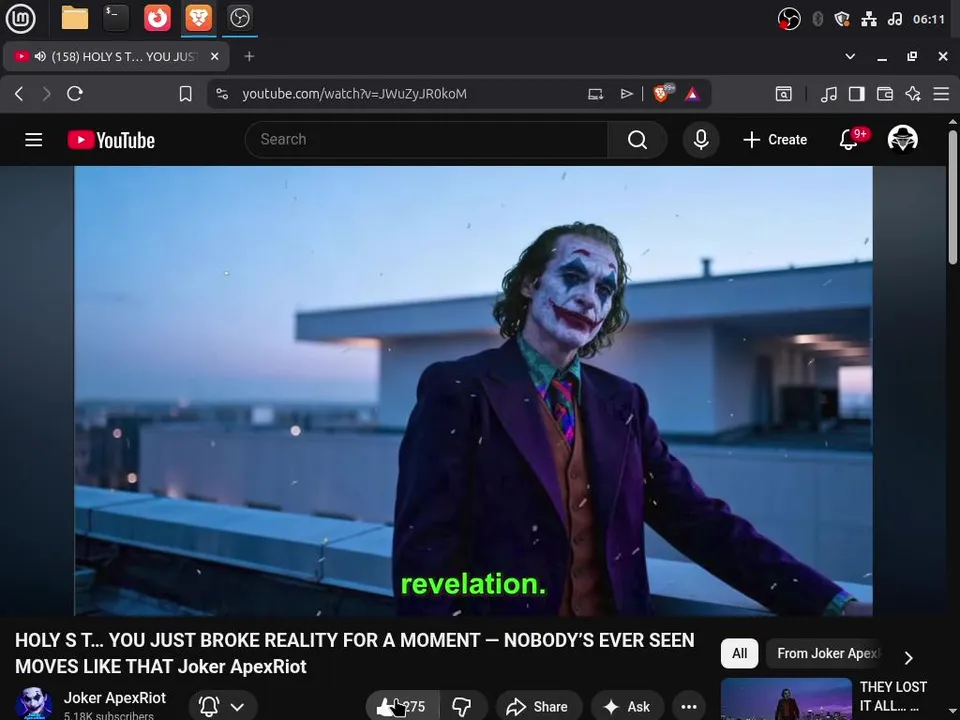Open the Bluetooth tray indicator
The image size is (960, 720).
pyautogui.click(x=817, y=19)
